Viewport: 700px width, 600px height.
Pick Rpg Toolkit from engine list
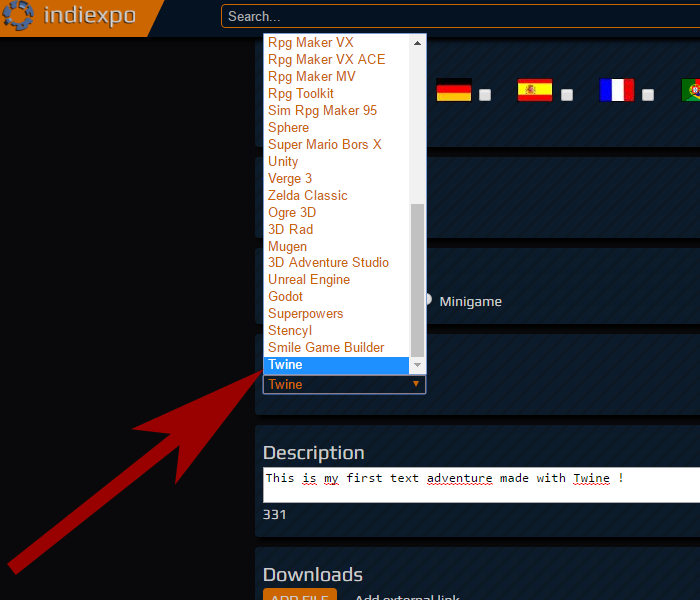(336, 93)
